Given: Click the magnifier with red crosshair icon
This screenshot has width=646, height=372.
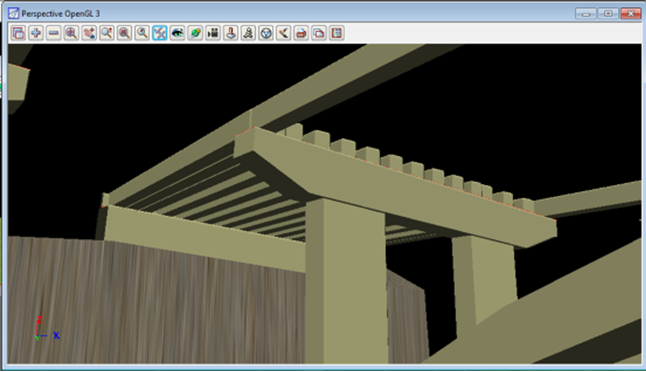Looking at the screenshot, I should (71, 33).
